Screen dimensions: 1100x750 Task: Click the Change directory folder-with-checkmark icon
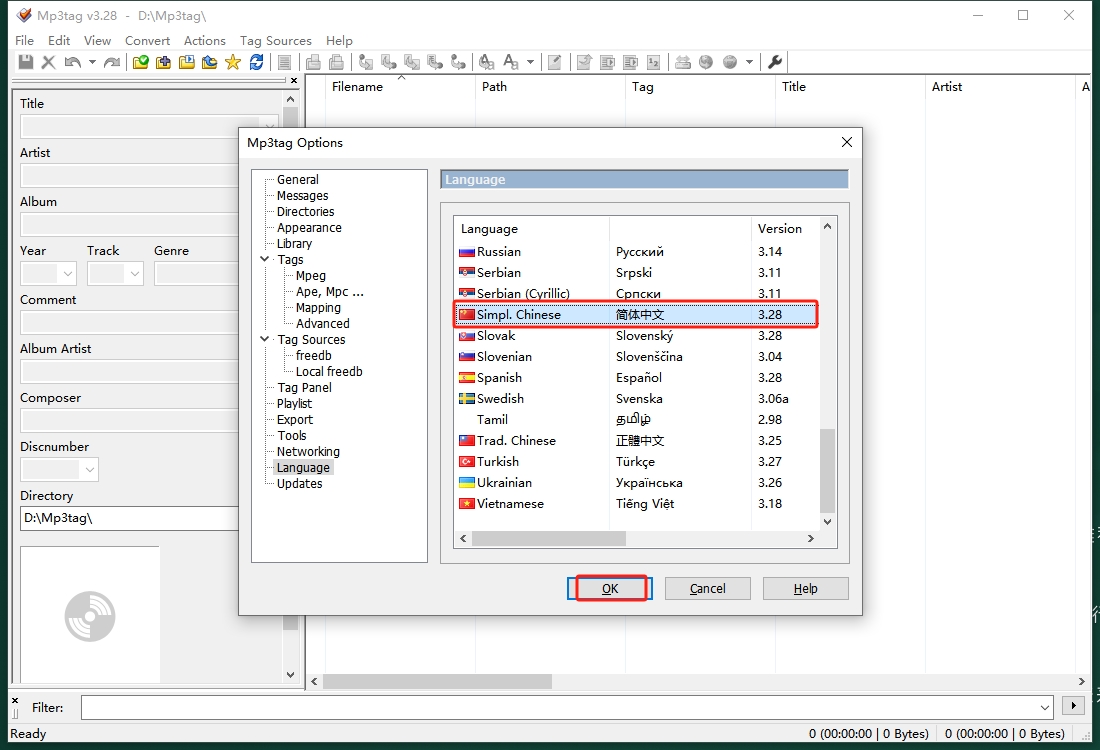(140, 62)
